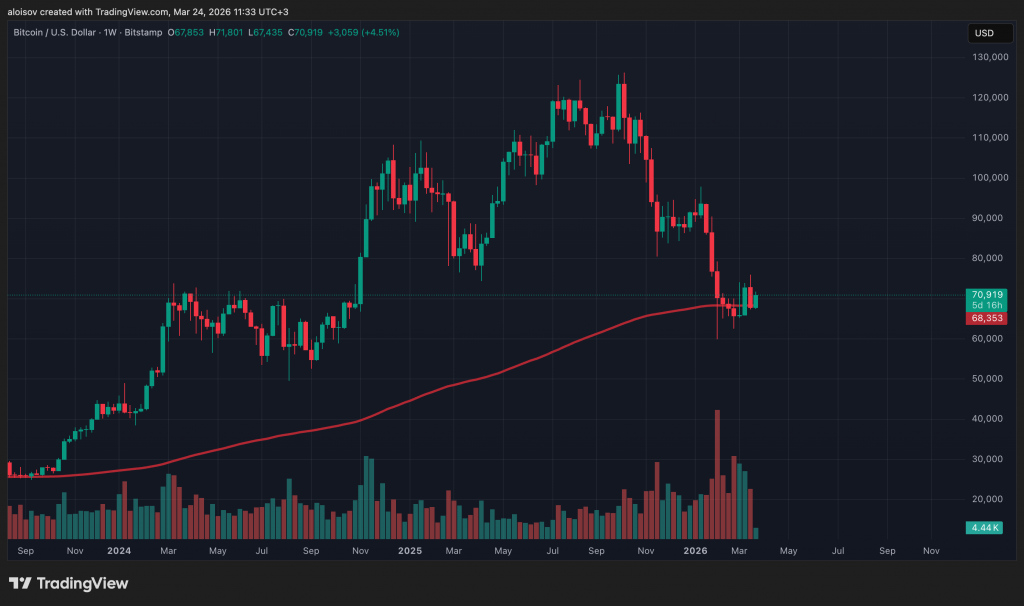
Task: Click the green 70,919 current price label
Action: (x=985, y=294)
